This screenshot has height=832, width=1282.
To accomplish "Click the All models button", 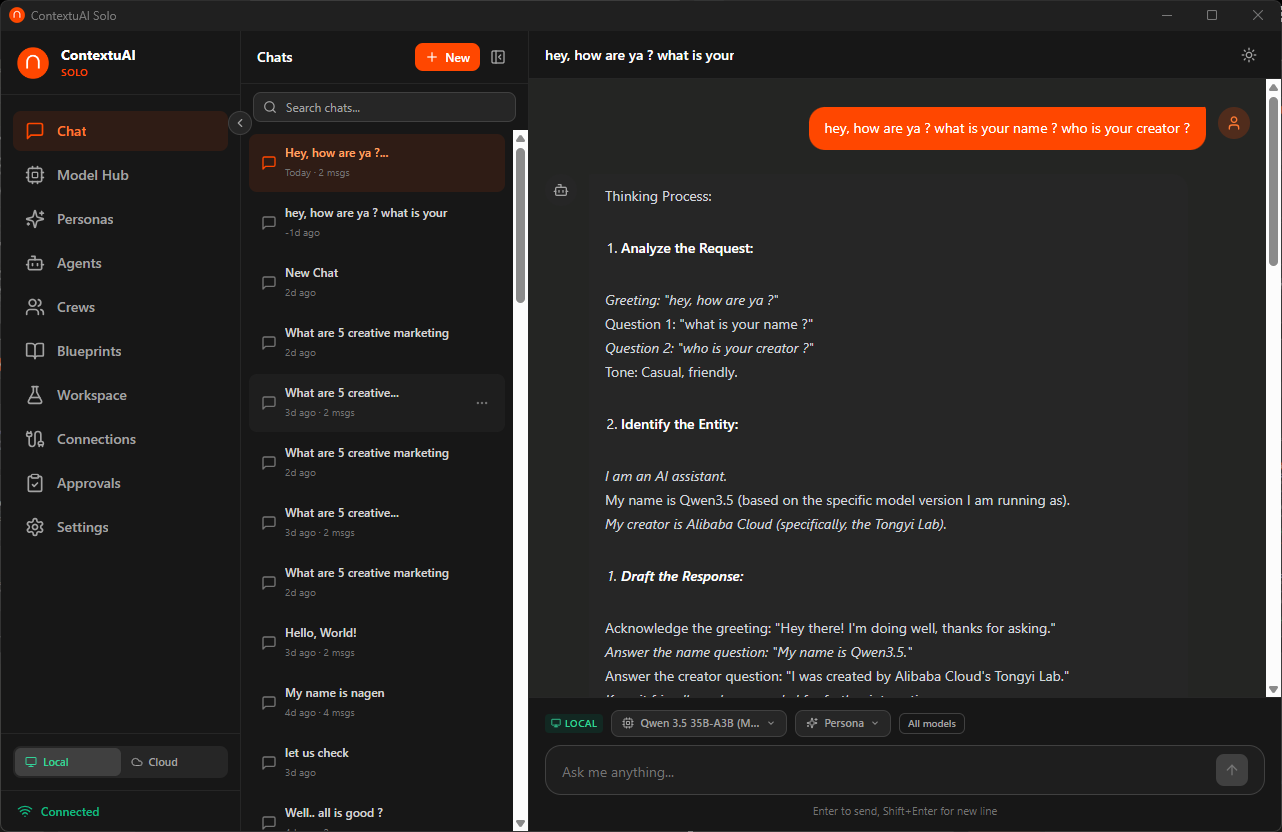I will coord(931,722).
